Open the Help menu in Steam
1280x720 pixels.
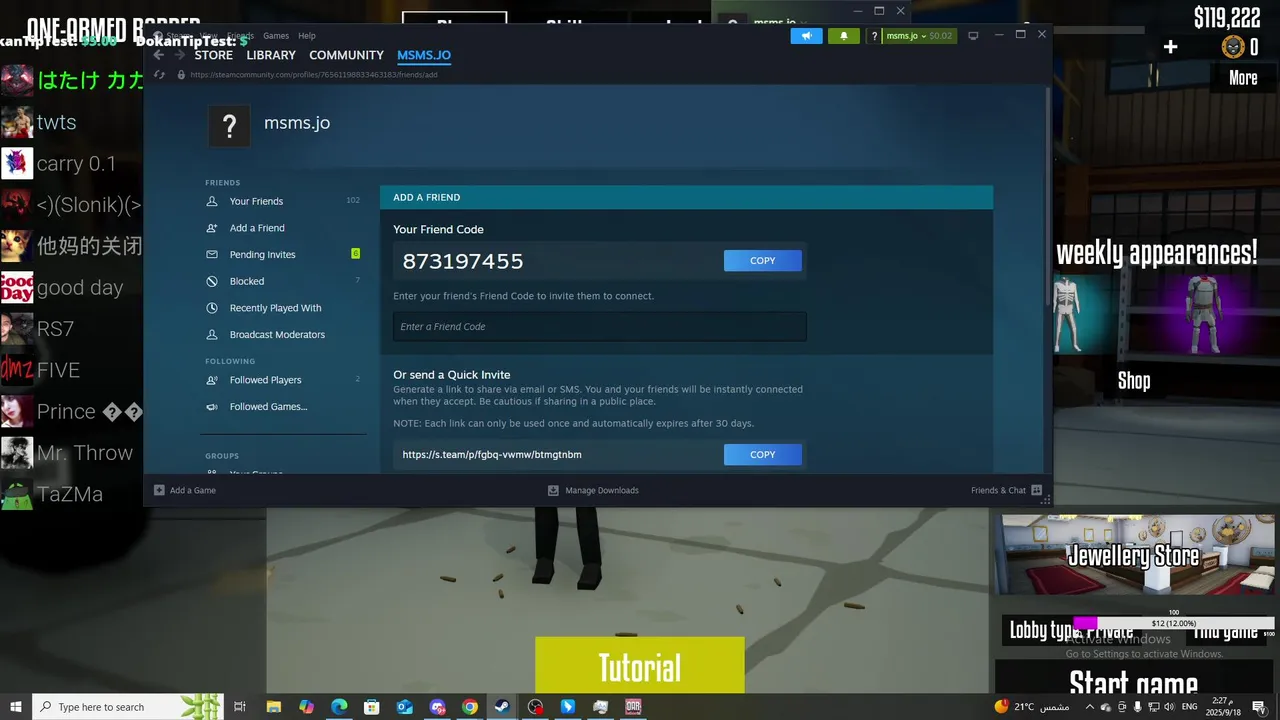(x=307, y=36)
